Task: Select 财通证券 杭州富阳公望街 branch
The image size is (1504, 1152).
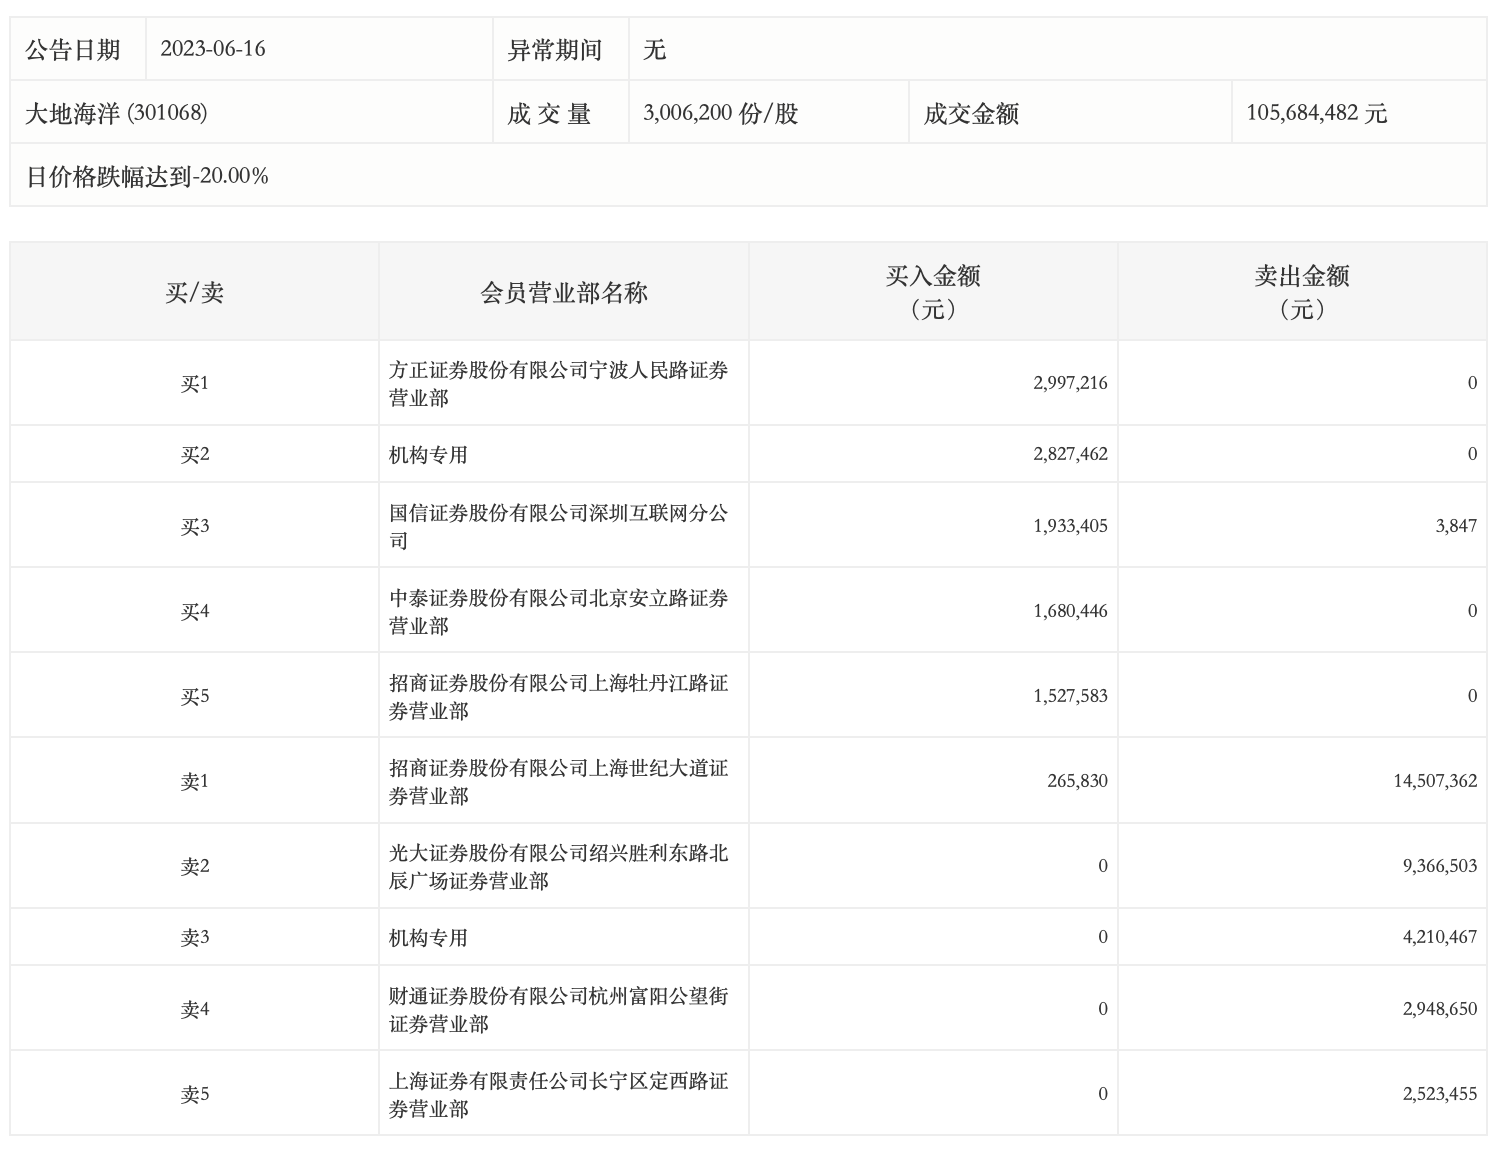Action: 558,1010
